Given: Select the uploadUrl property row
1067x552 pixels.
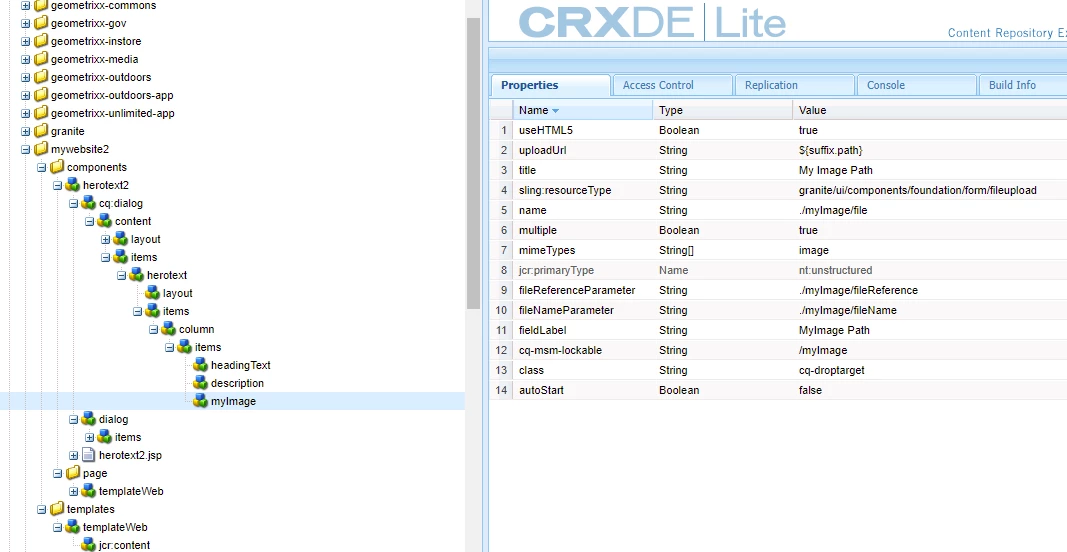Looking at the screenshot, I should click(x=778, y=150).
